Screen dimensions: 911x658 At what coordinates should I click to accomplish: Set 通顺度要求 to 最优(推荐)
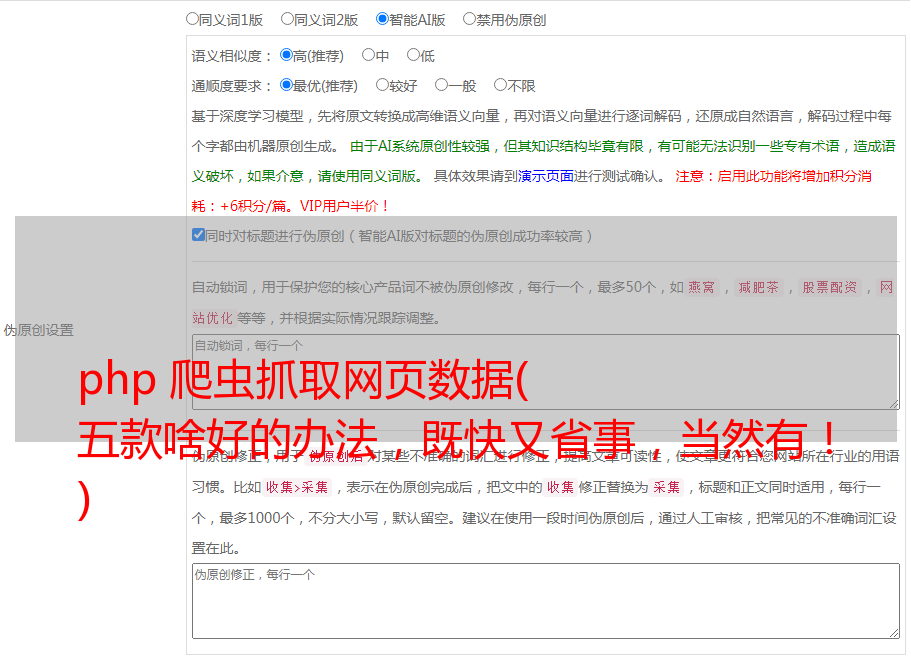click(x=286, y=85)
